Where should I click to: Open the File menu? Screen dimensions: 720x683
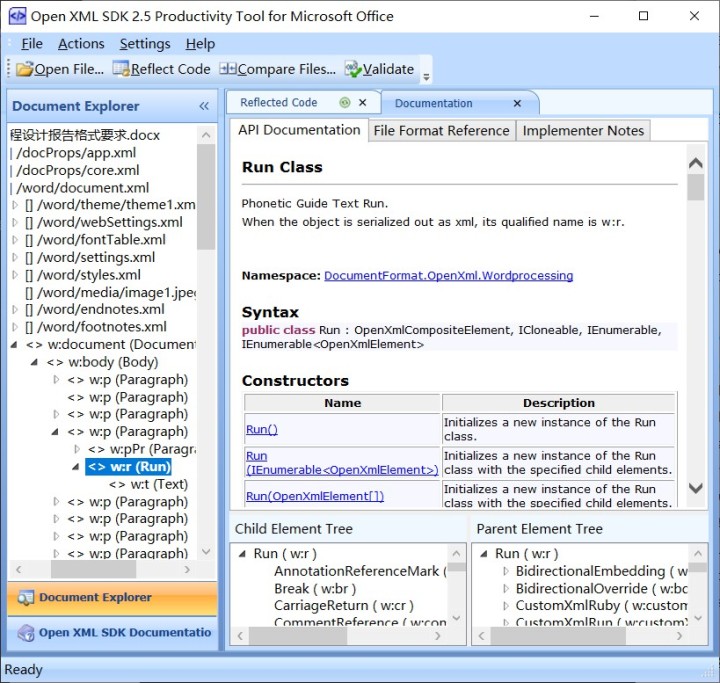pos(32,44)
